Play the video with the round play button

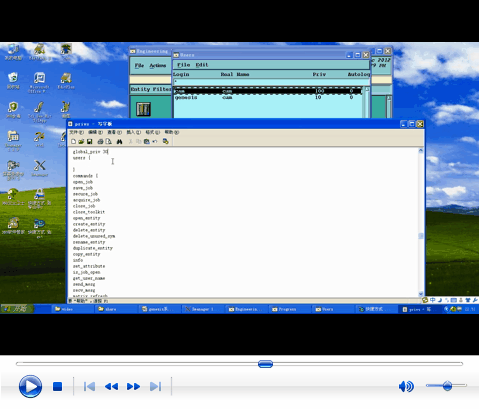coord(30,386)
